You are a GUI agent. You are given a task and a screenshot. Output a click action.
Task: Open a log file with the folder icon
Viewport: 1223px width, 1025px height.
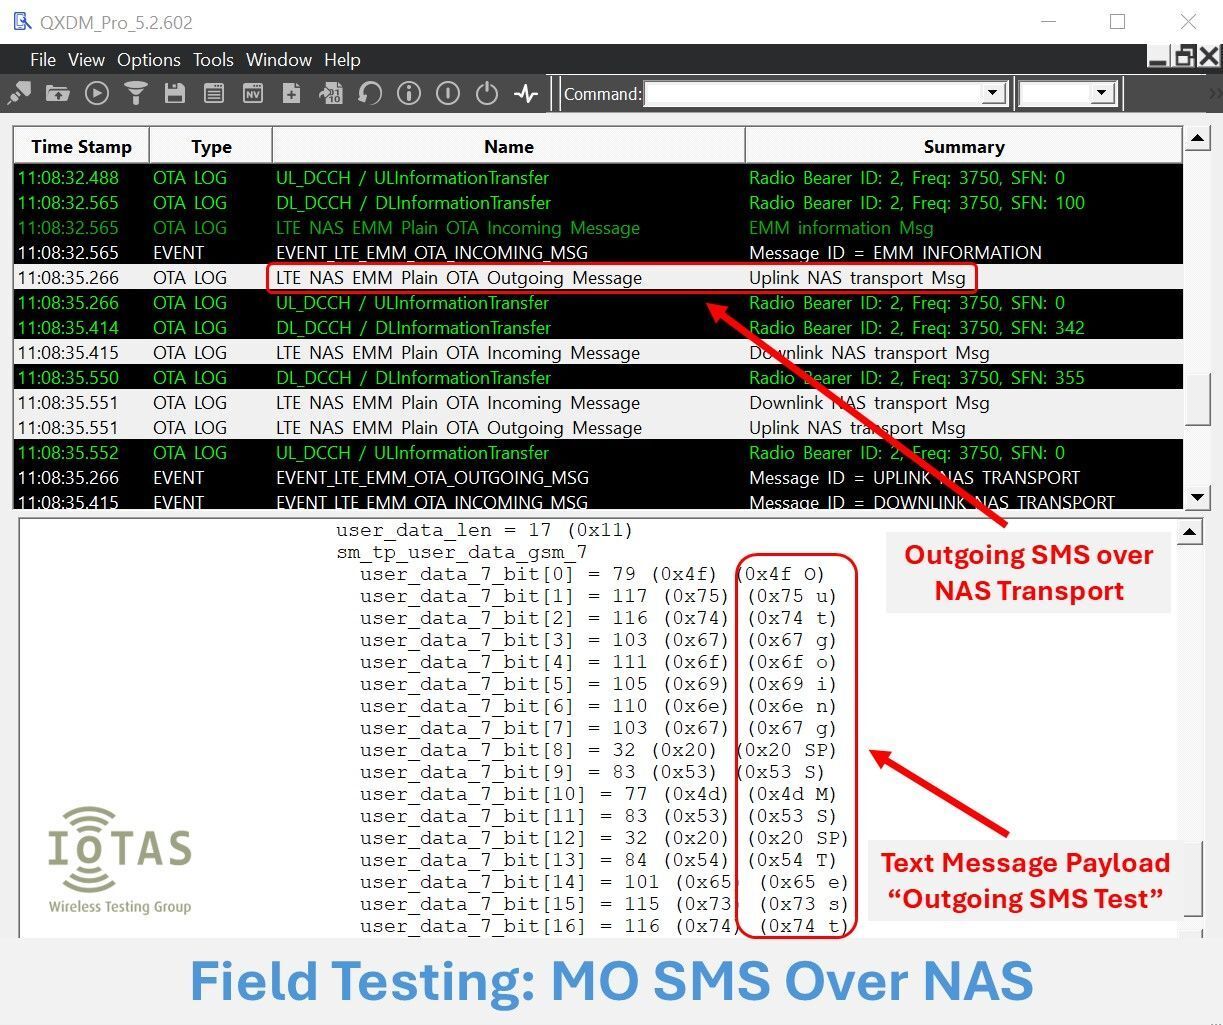(x=58, y=94)
